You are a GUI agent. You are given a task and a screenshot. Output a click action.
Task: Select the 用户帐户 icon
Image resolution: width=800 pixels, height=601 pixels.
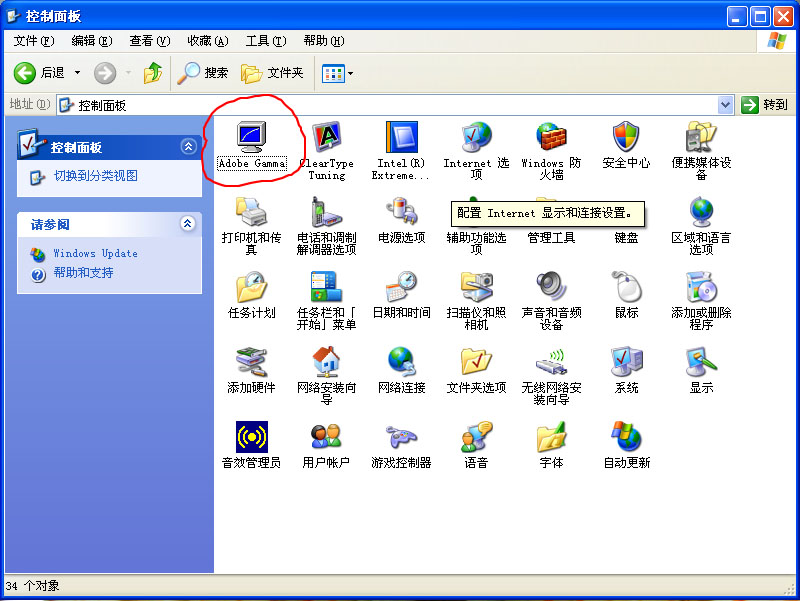point(326,438)
